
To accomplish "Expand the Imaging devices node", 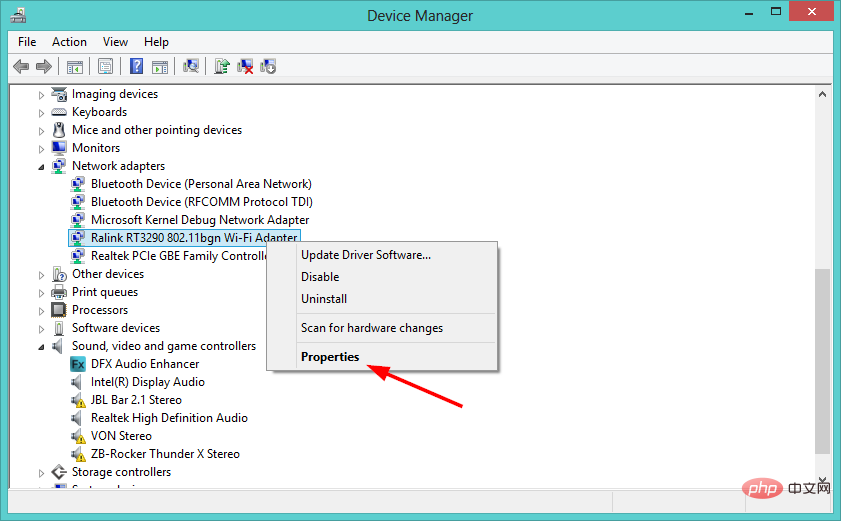I will (x=41, y=96).
